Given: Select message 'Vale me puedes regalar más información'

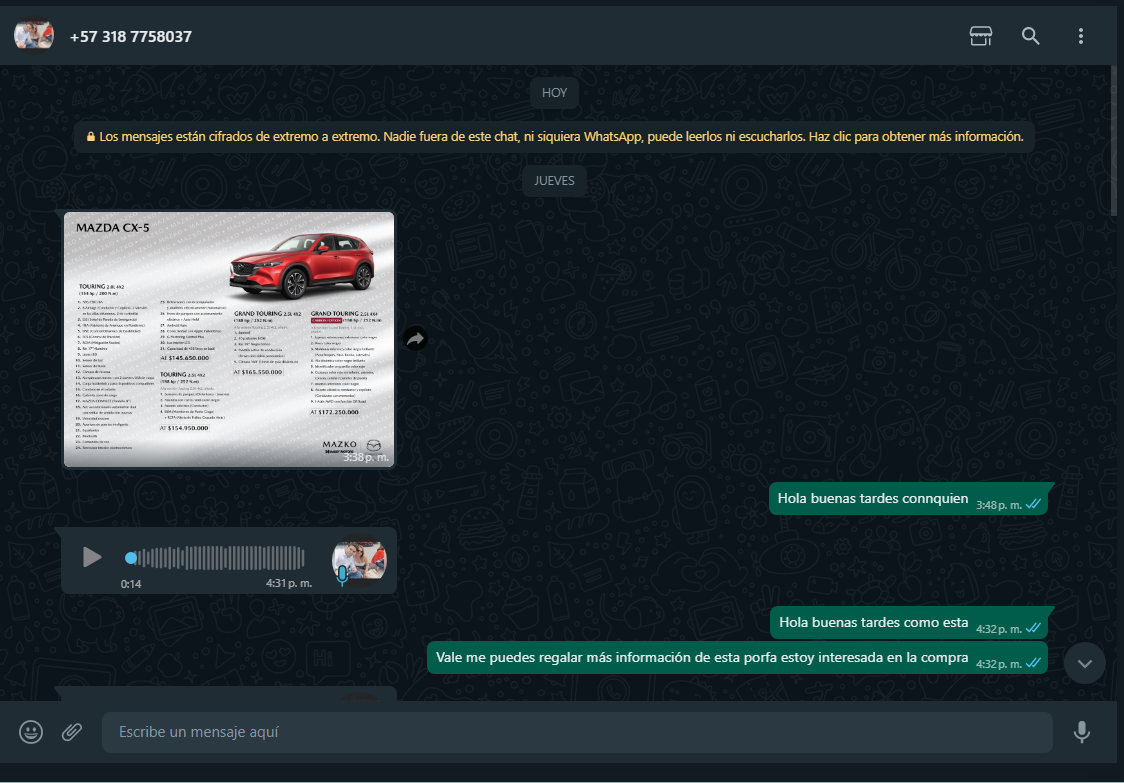Looking at the screenshot, I should pyautogui.click(x=737, y=658).
